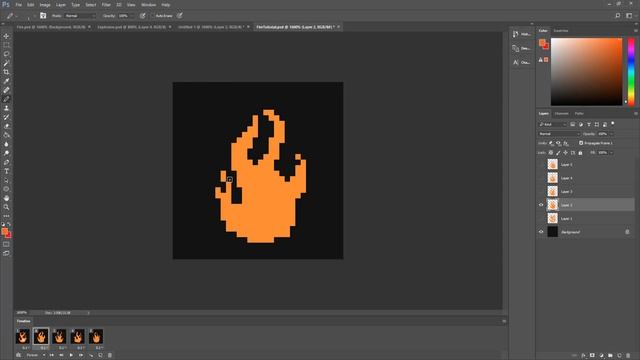Open the collapsed Character panel

click(522, 62)
